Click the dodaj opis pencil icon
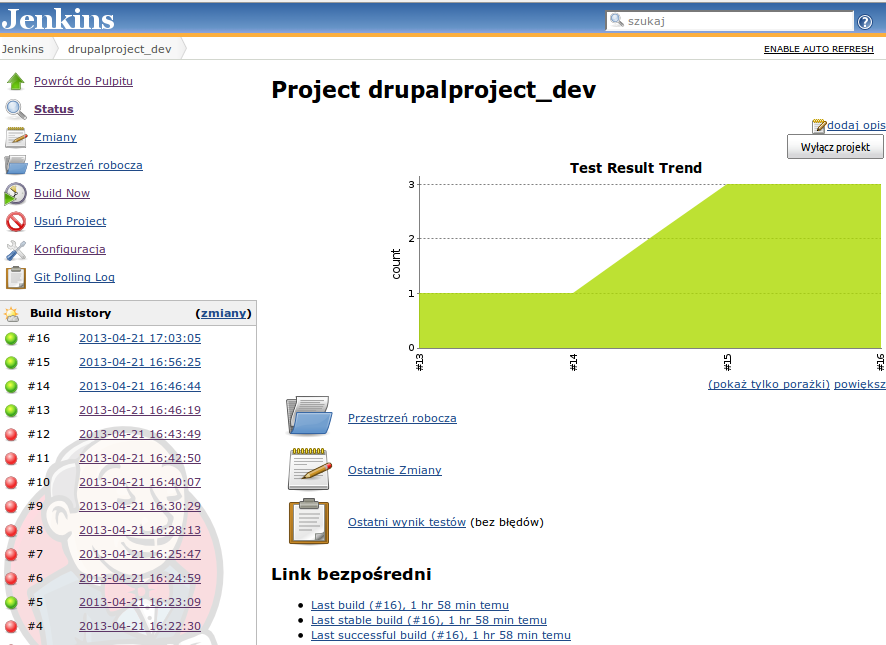Viewport: 886px width, 645px height. [819, 124]
